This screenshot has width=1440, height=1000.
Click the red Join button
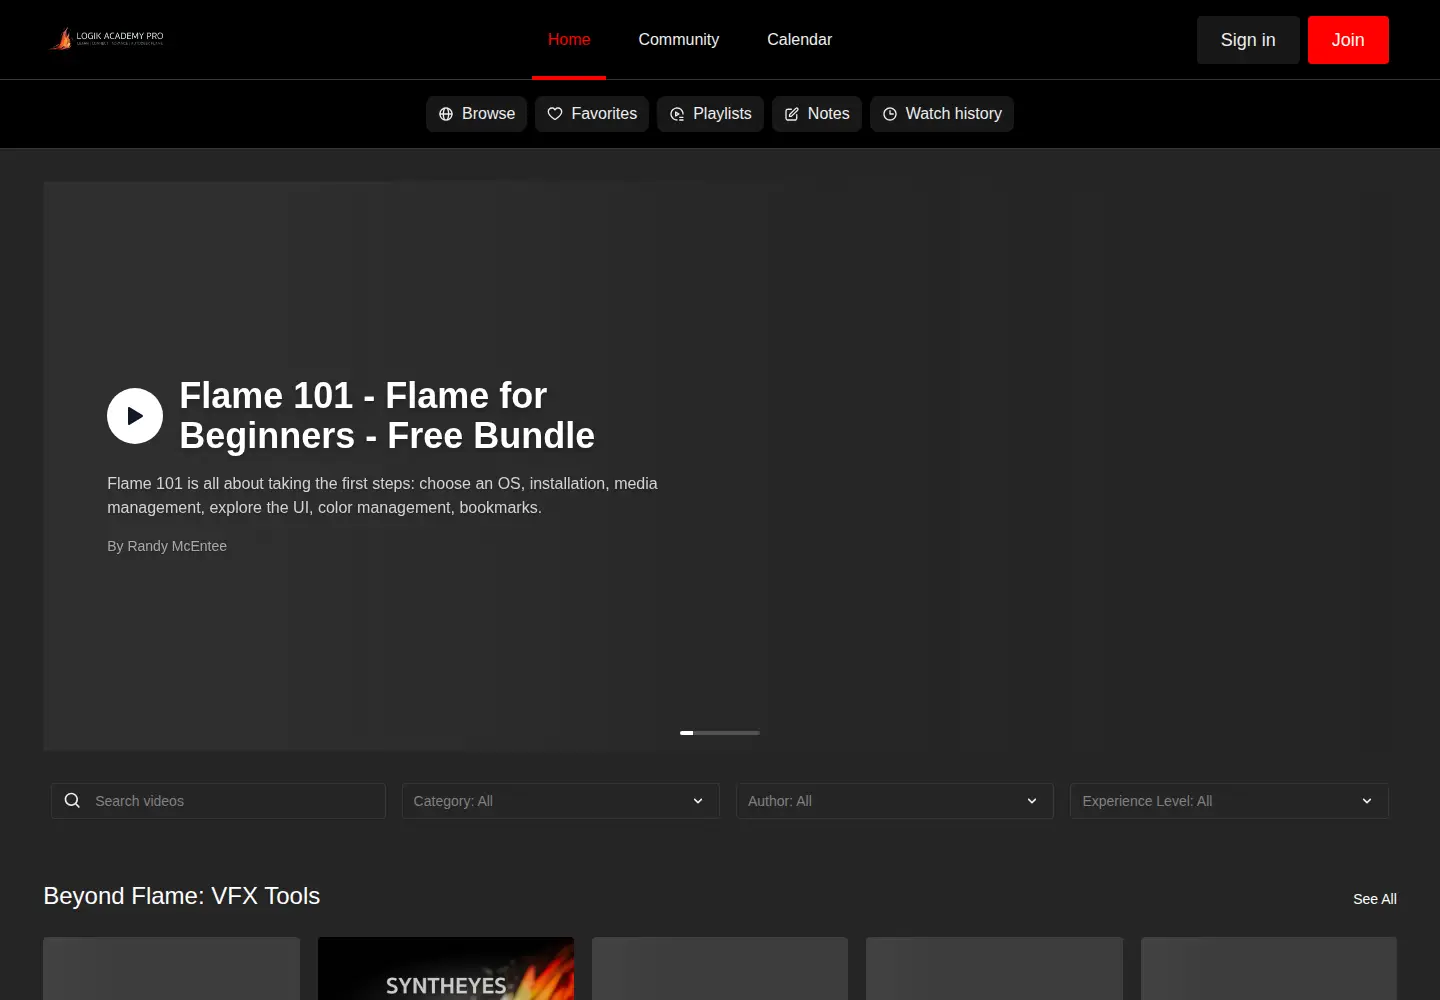pos(1348,40)
